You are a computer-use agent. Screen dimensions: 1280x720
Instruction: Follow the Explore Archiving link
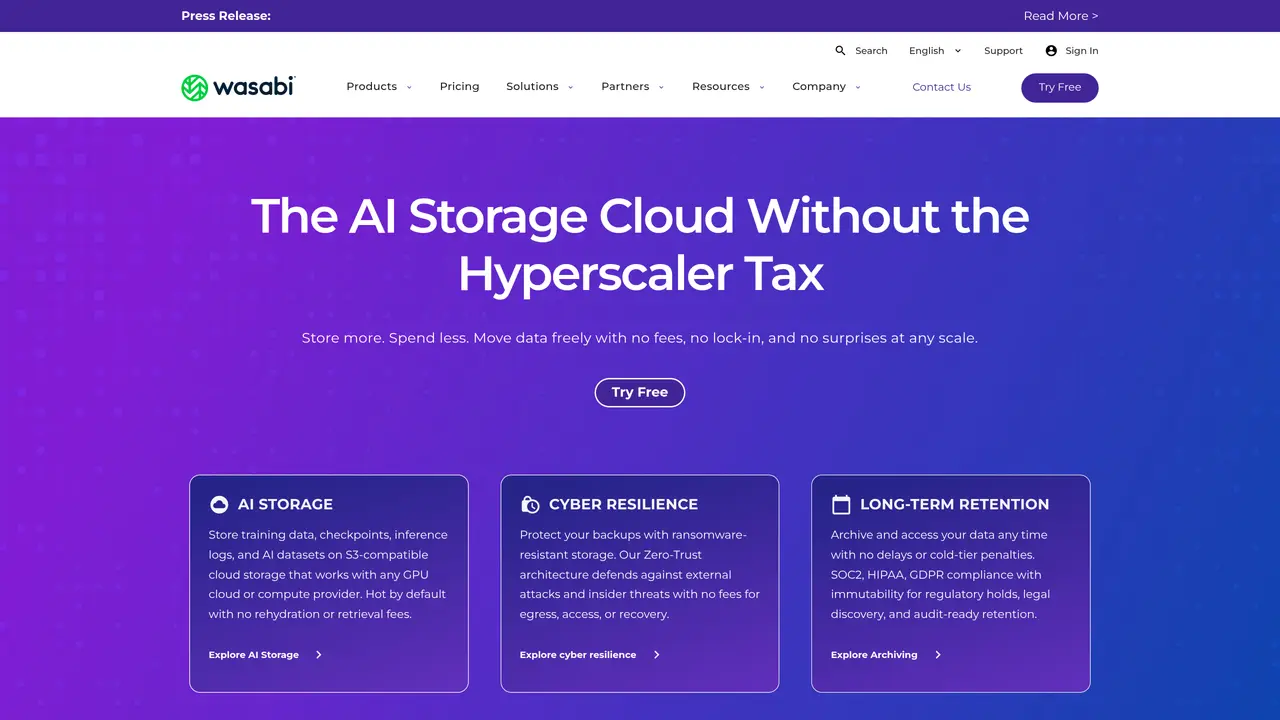coord(874,655)
